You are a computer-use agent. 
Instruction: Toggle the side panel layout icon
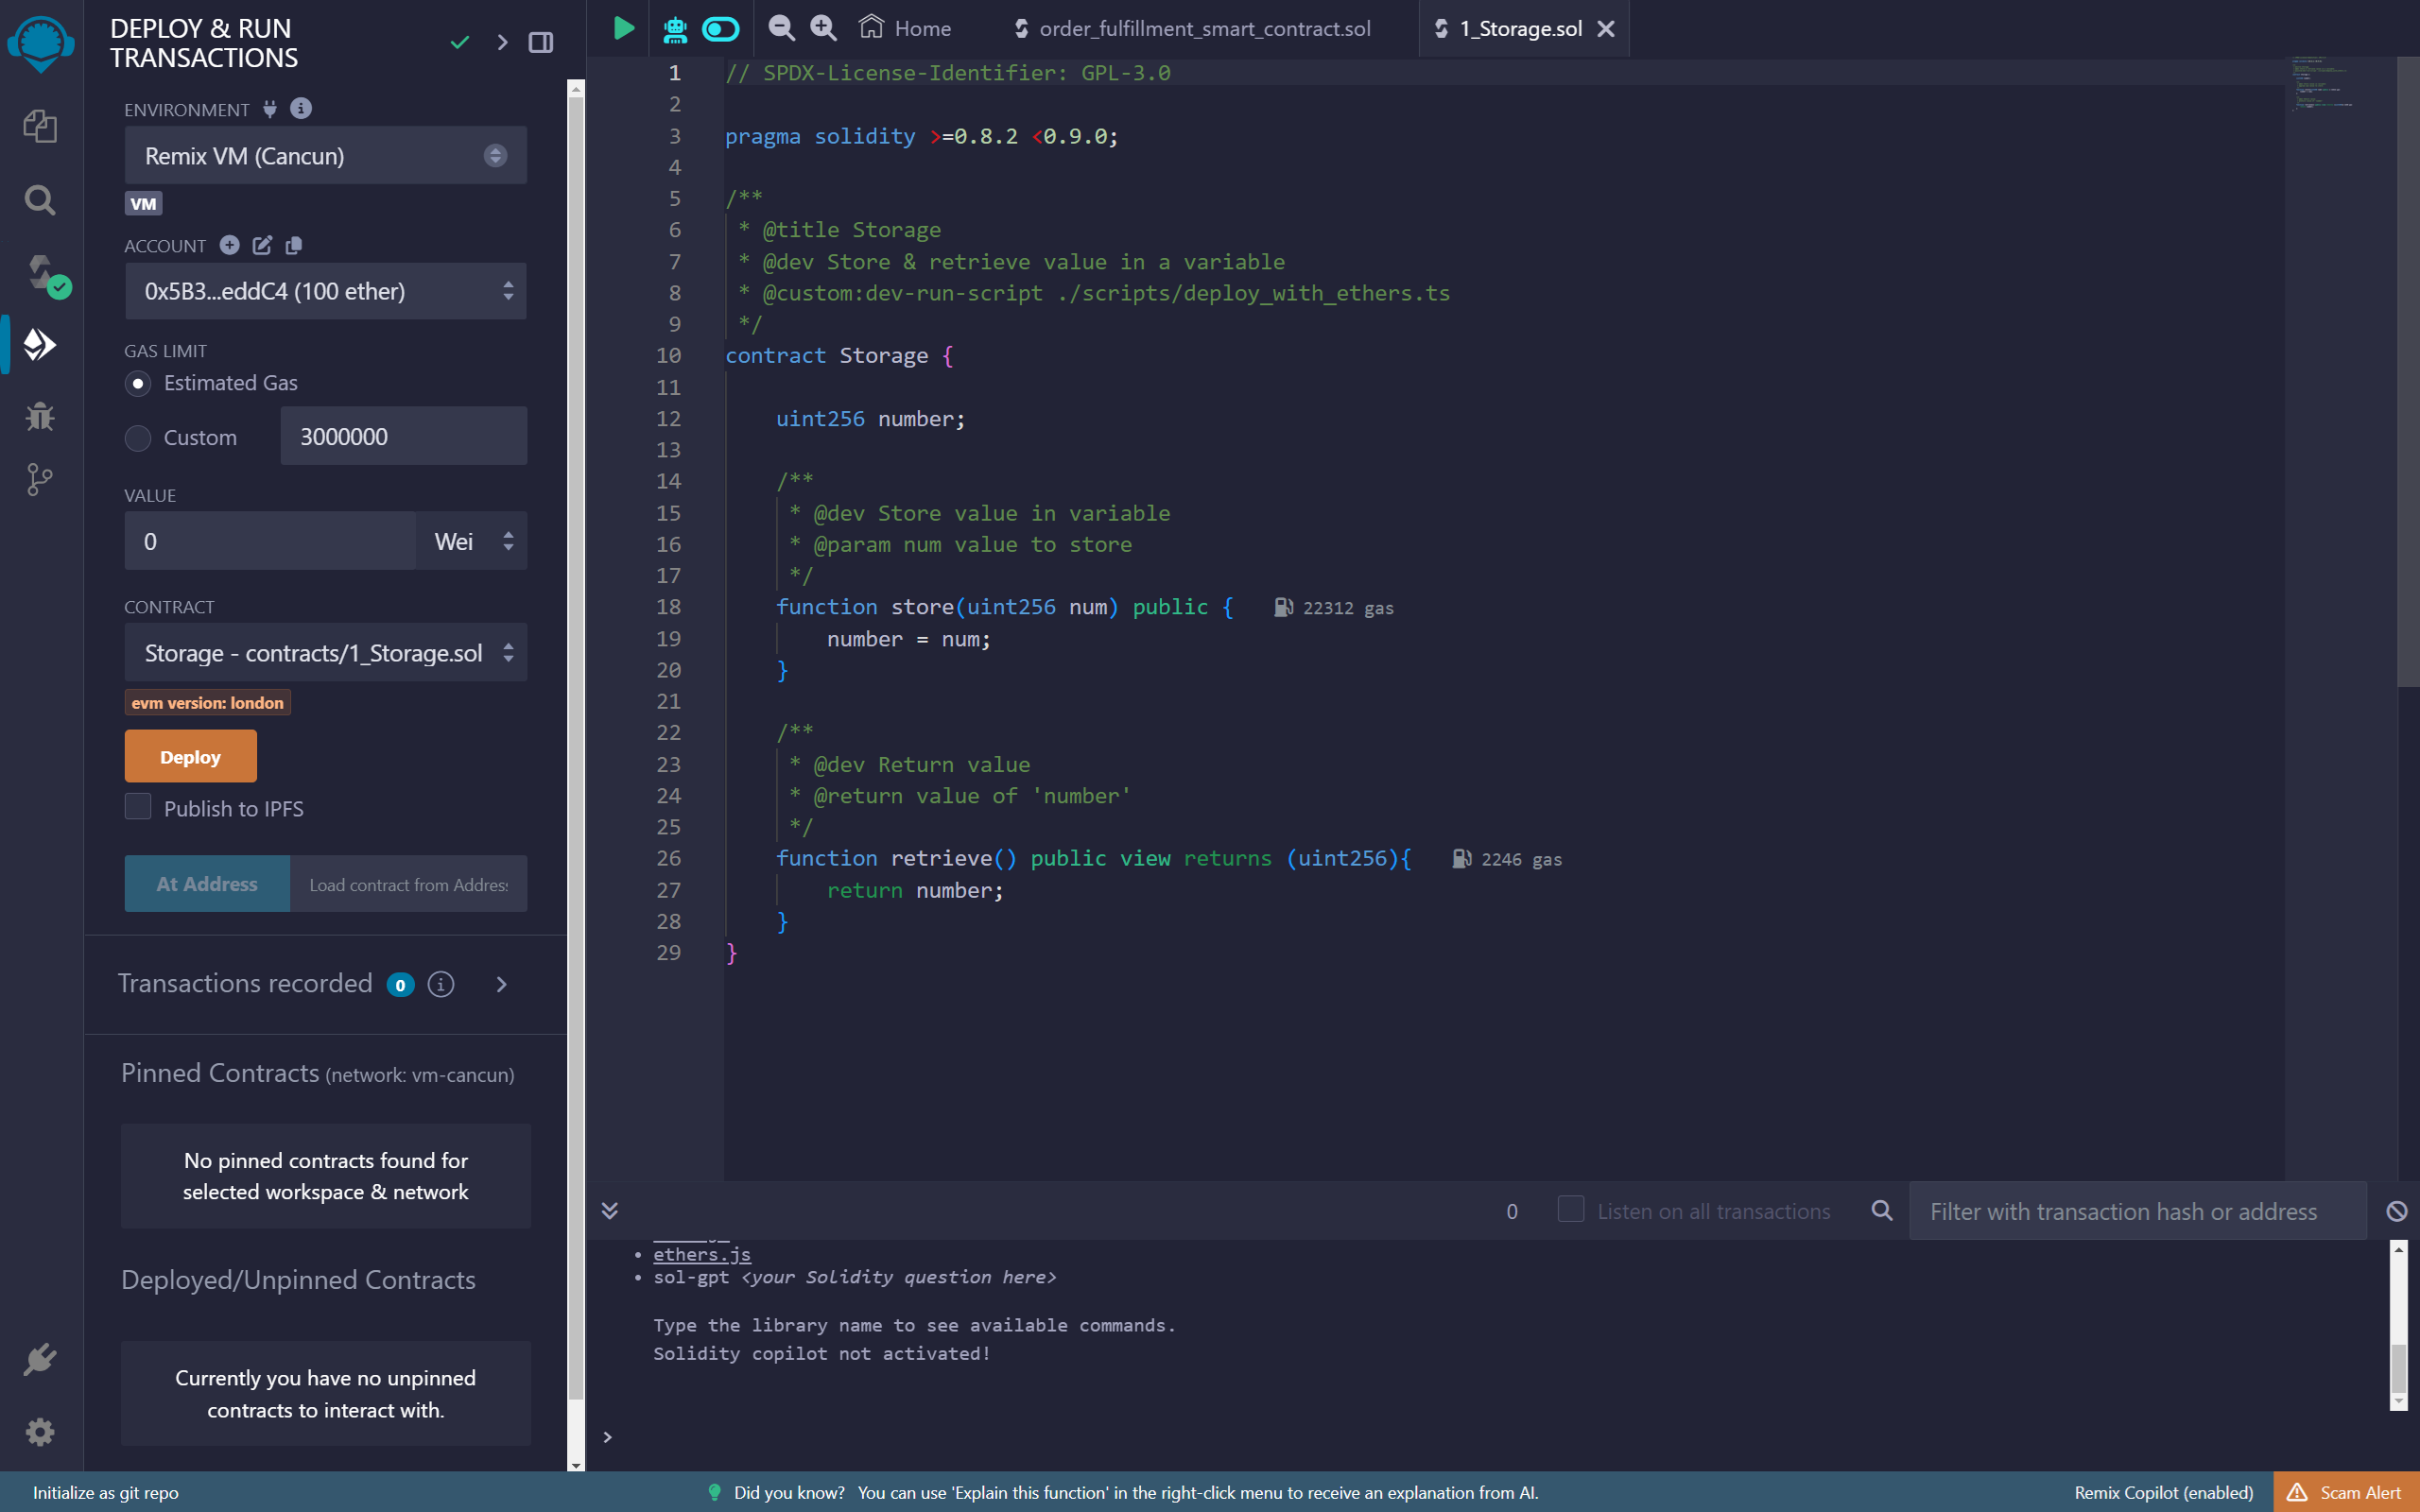click(x=541, y=42)
